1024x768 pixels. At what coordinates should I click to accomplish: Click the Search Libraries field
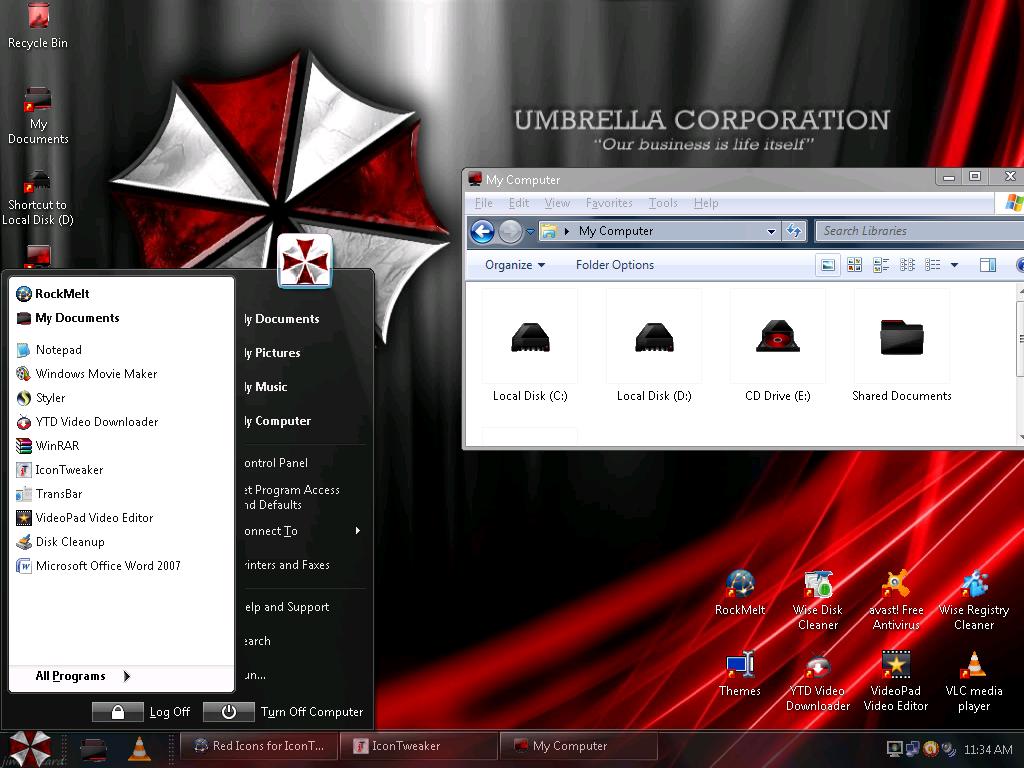pyautogui.click(x=915, y=231)
